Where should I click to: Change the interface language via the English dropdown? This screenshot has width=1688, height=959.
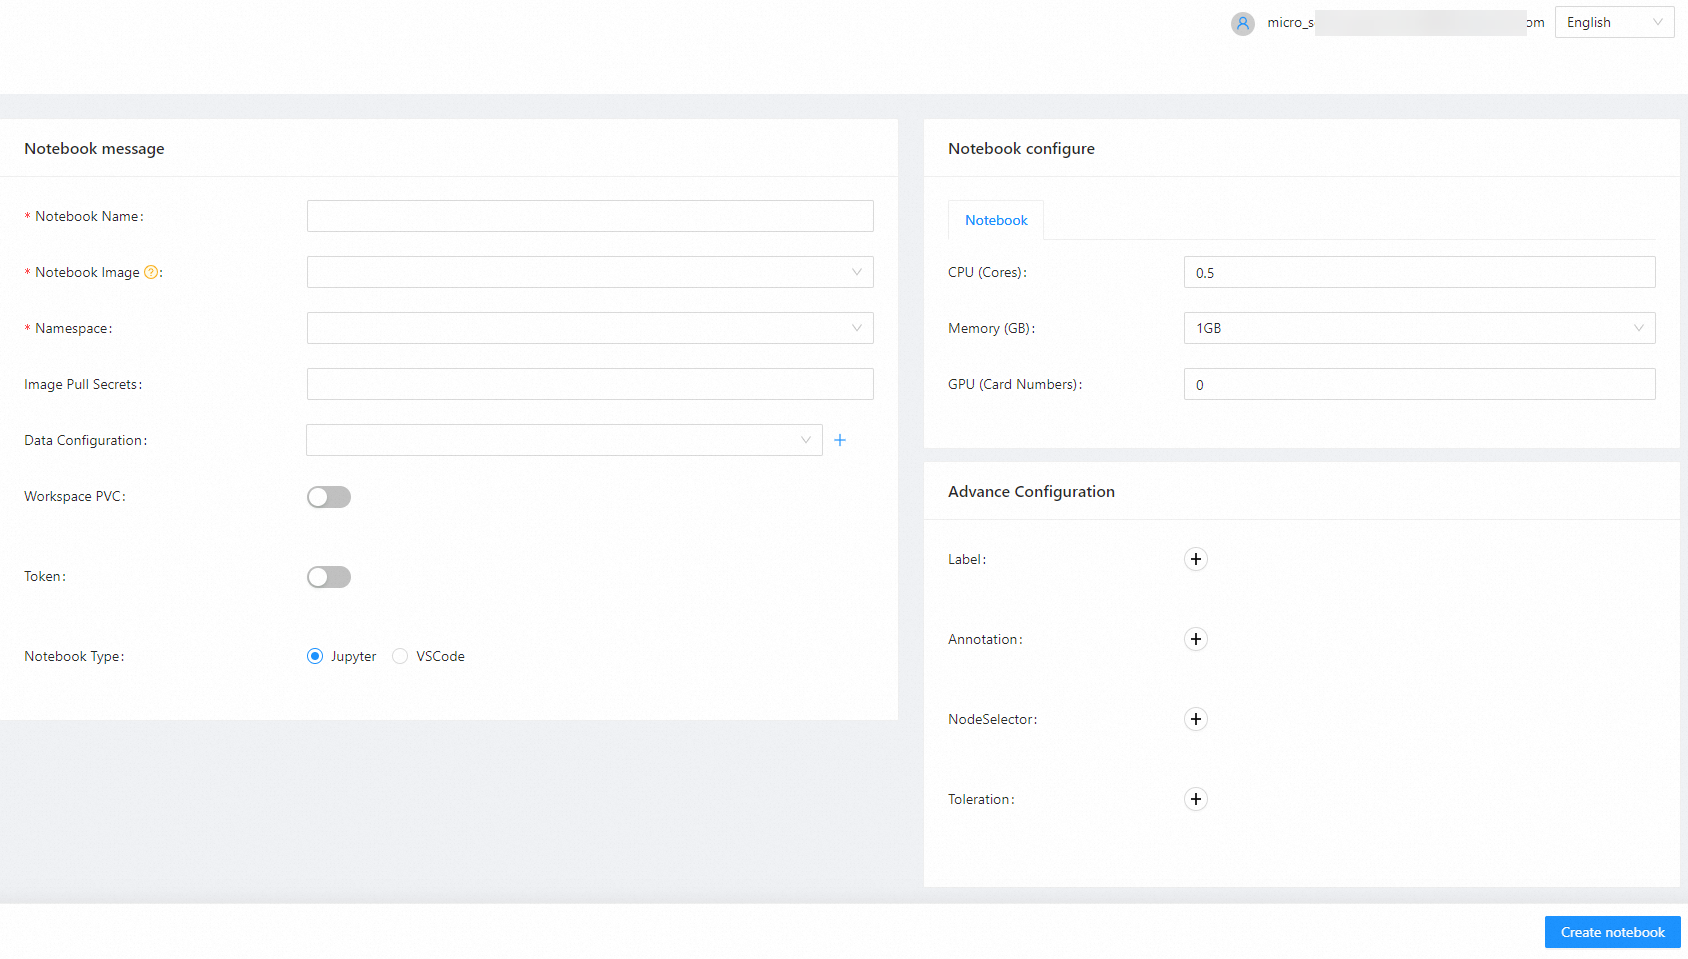[x=1613, y=21]
